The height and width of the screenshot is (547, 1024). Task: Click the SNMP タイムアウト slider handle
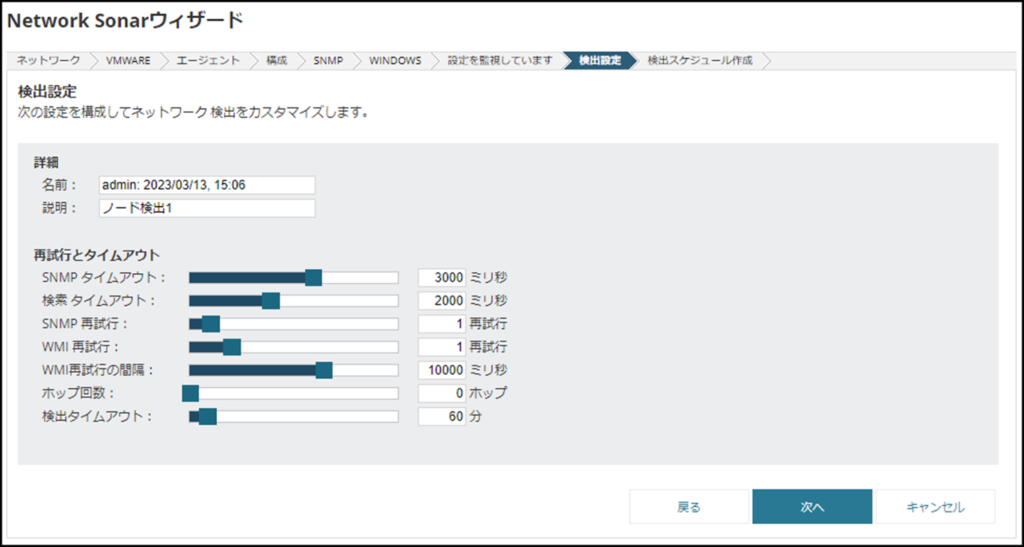point(313,278)
